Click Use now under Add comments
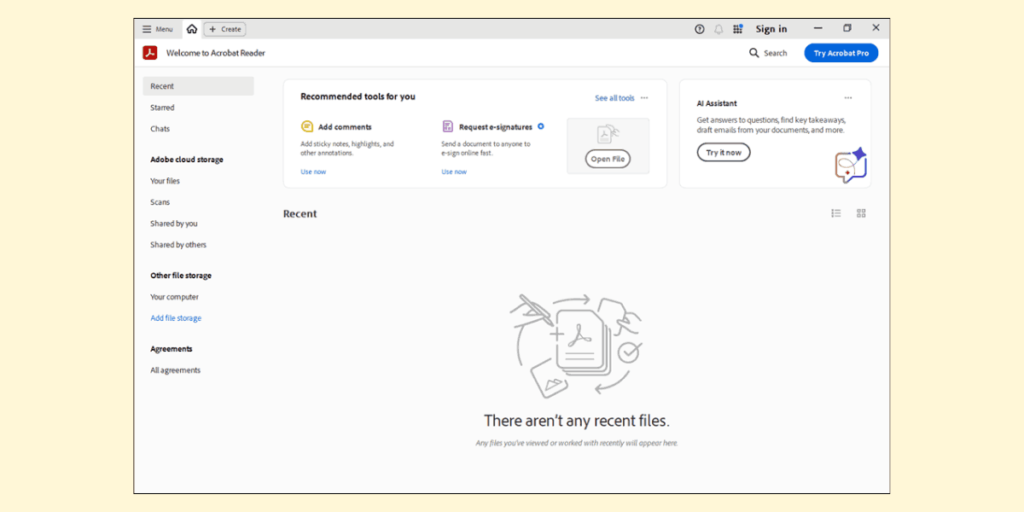The height and width of the screenshot is (512, 1024). click(313, 172)
